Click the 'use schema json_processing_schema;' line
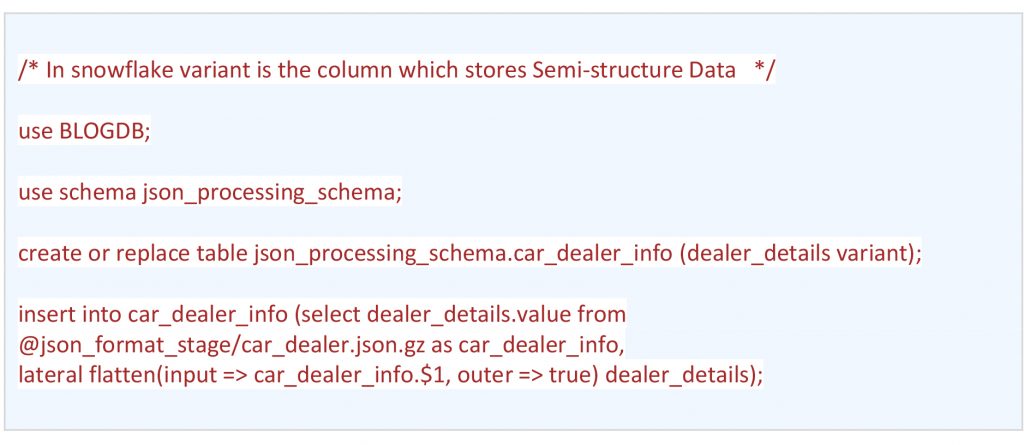 click(210, 193)
